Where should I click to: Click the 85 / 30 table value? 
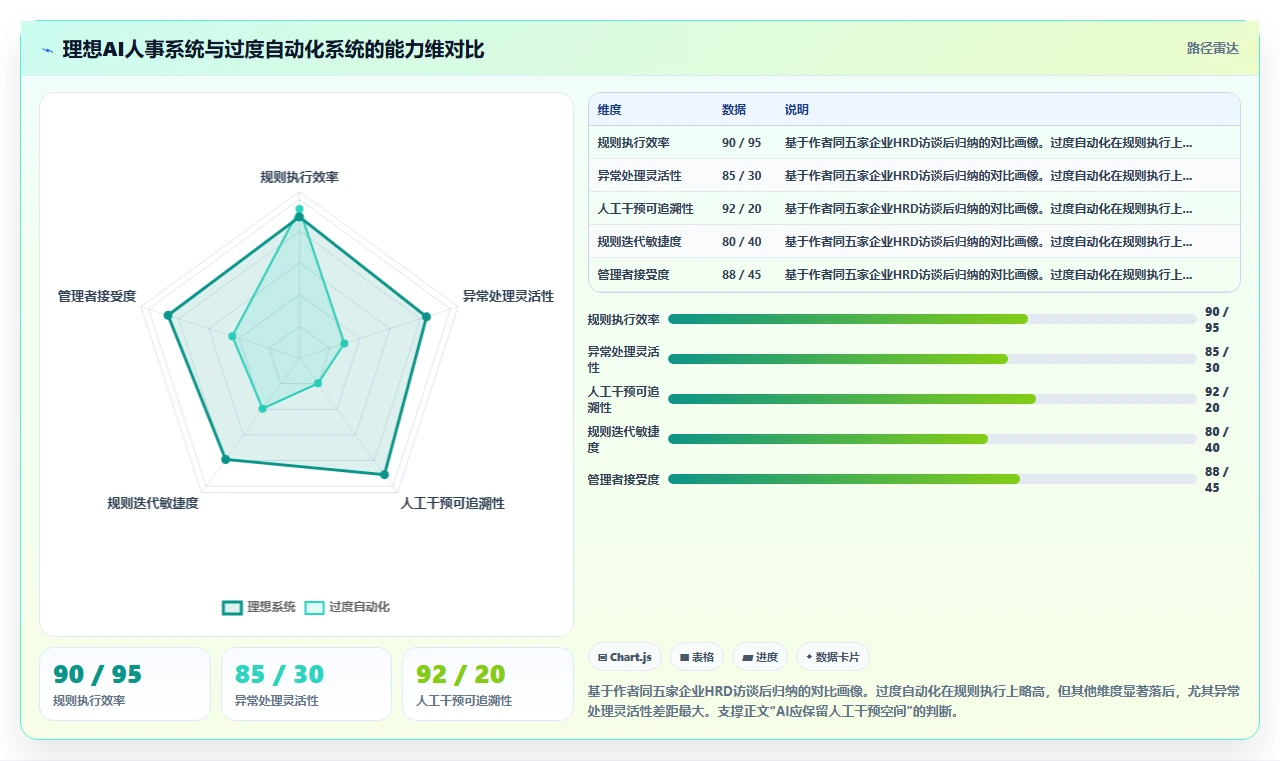(x=742, y=176)
